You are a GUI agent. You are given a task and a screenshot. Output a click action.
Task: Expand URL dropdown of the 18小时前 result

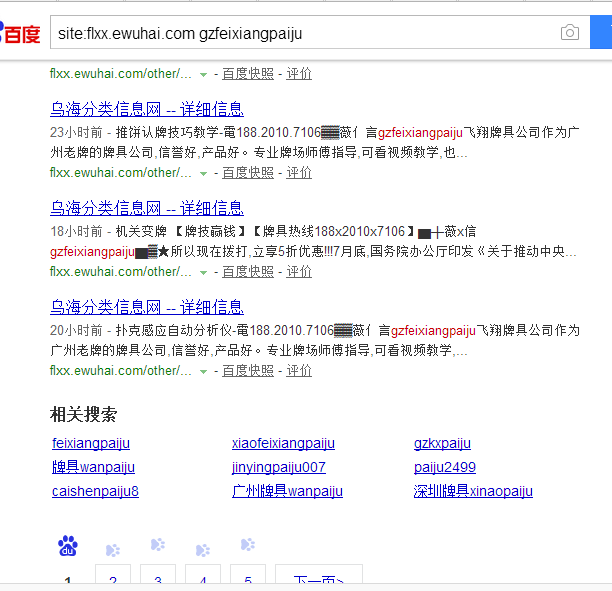pos(203,273)
